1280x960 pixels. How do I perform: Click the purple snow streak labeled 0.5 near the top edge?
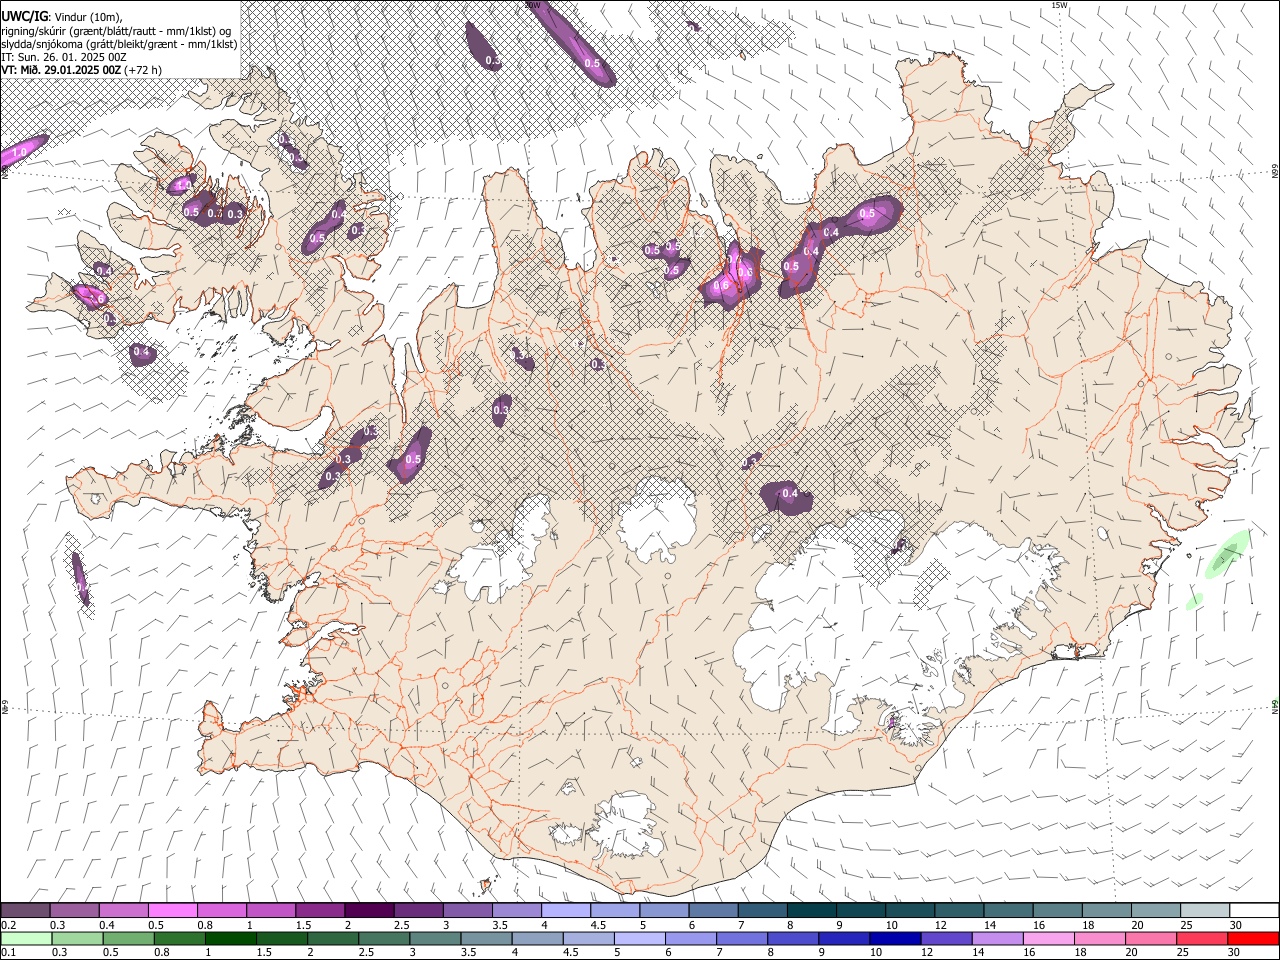click(571, 43)
